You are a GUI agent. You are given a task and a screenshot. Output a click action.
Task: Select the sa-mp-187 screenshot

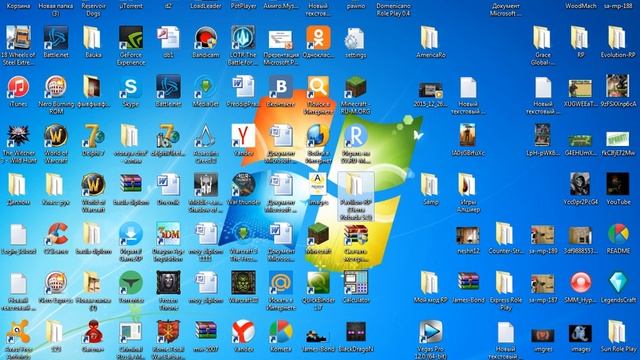[x=542, y=284]
